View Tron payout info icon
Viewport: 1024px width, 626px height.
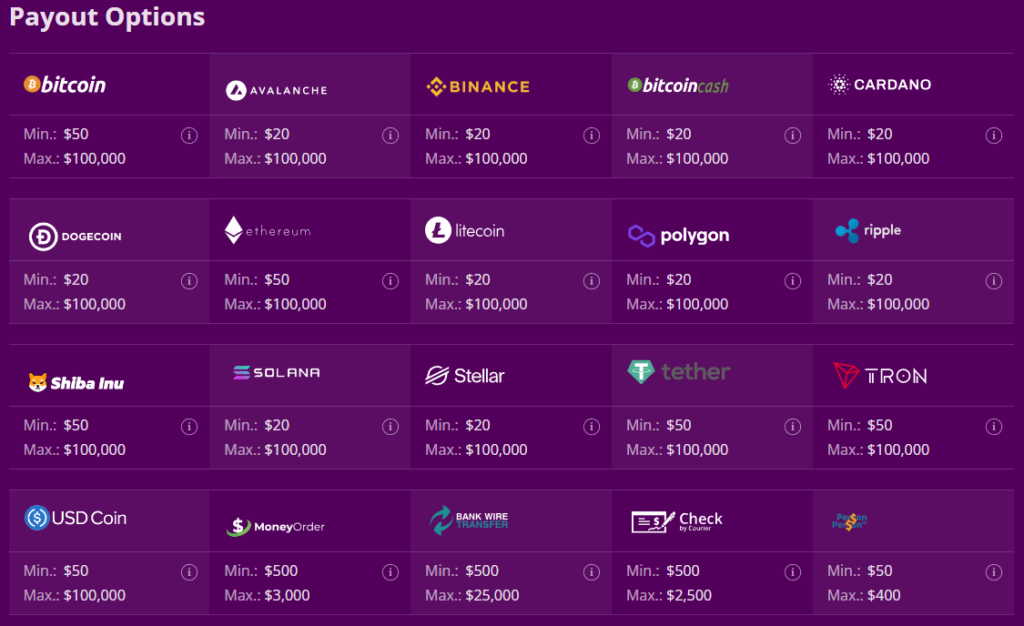pos(994,426)
